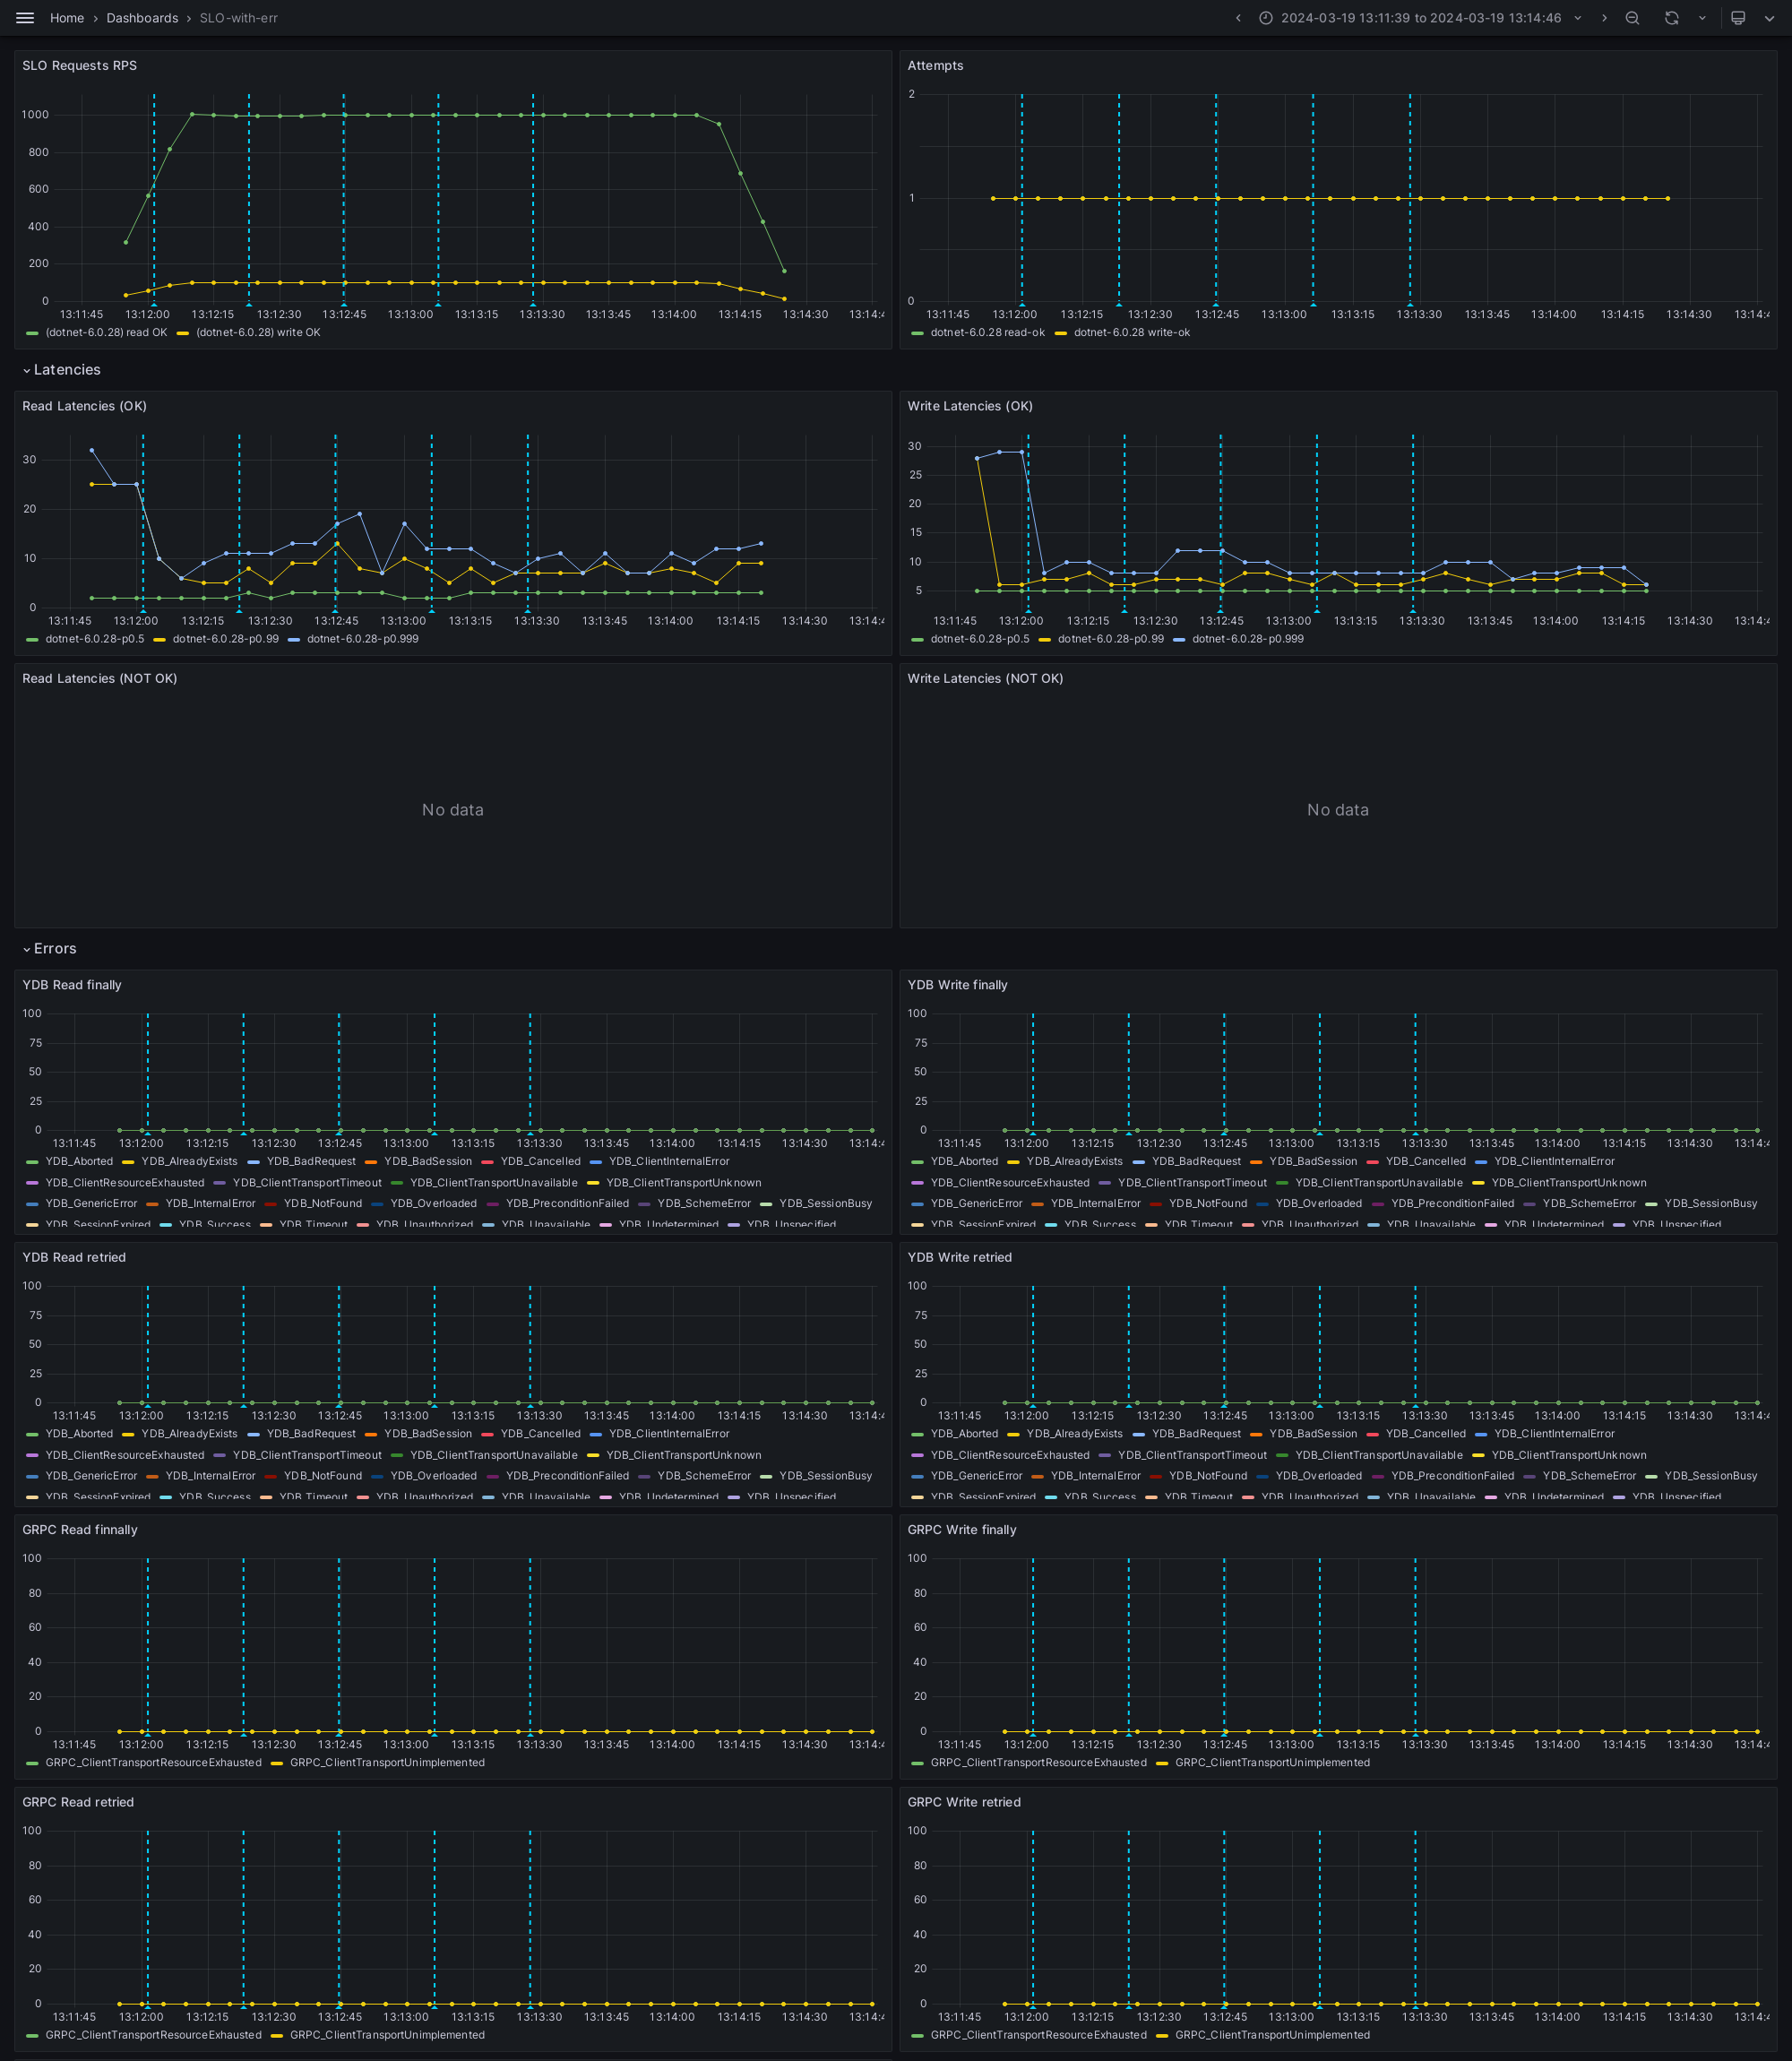Expand the top-right chevron menu
The height and width of the screenshot is (2061, 1792).
point(1769,18)
